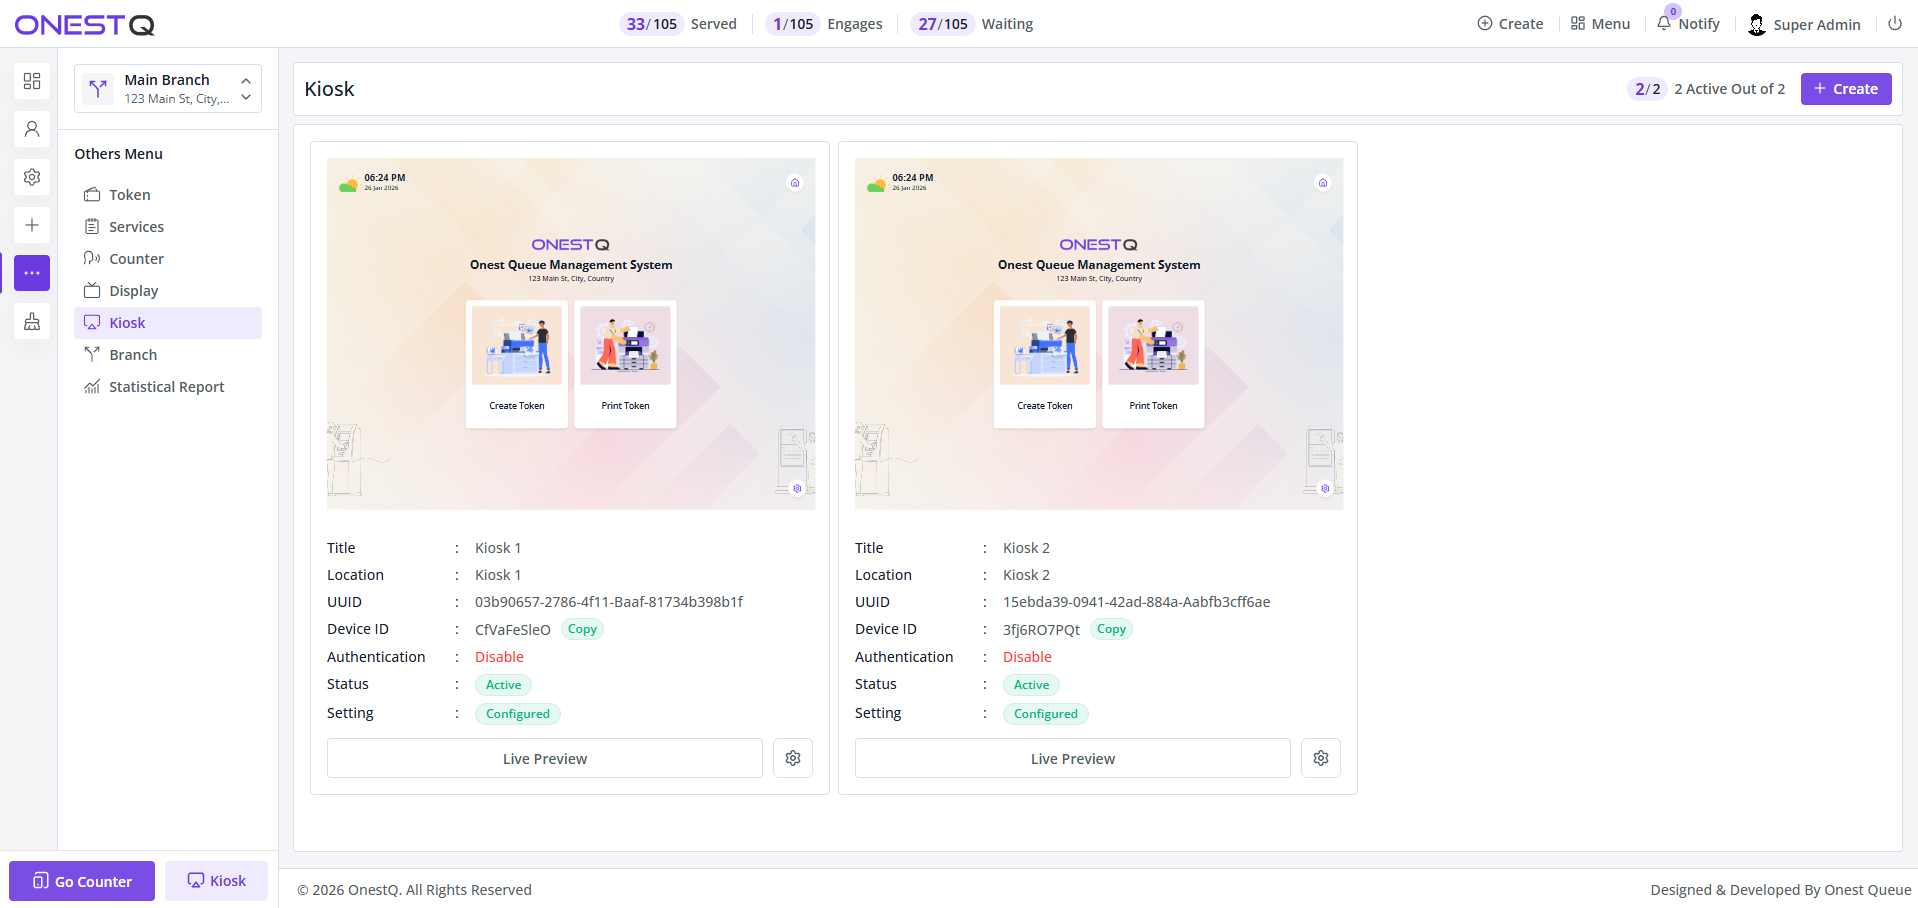Click the ONESTQ logo in the header
Image resolution: width=1918 pixels, height=908 pixels.
(x=85, y=25)
